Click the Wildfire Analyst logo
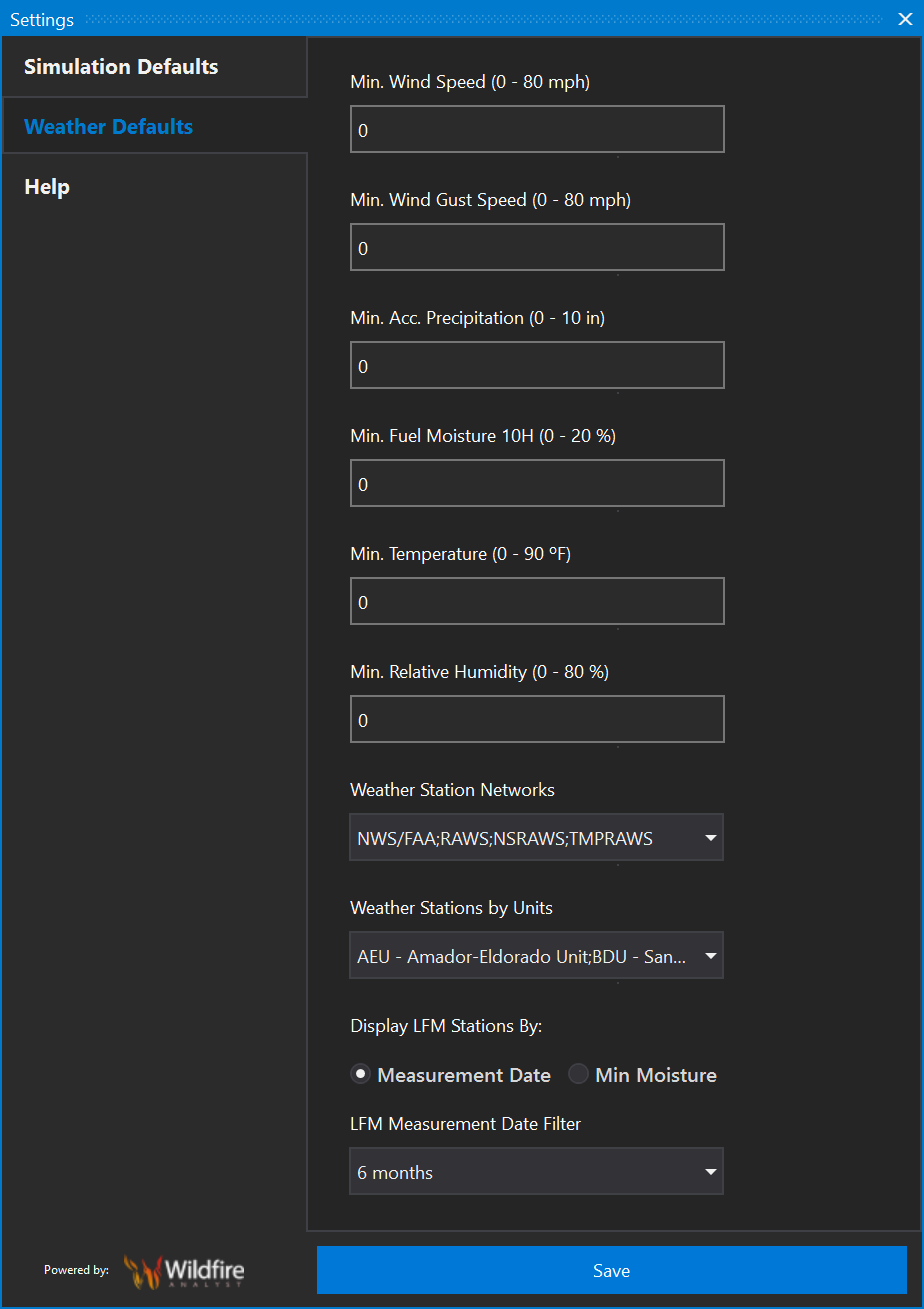 184,1271
